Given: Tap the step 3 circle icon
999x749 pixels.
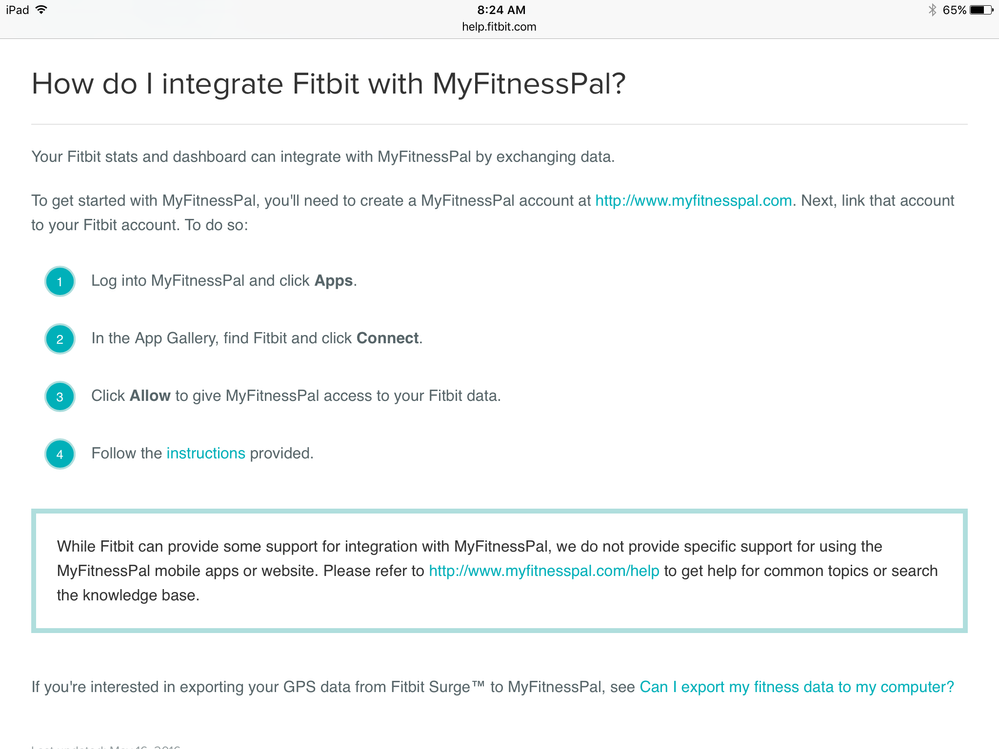Looking at the screenshot, I should pos(60,397).
